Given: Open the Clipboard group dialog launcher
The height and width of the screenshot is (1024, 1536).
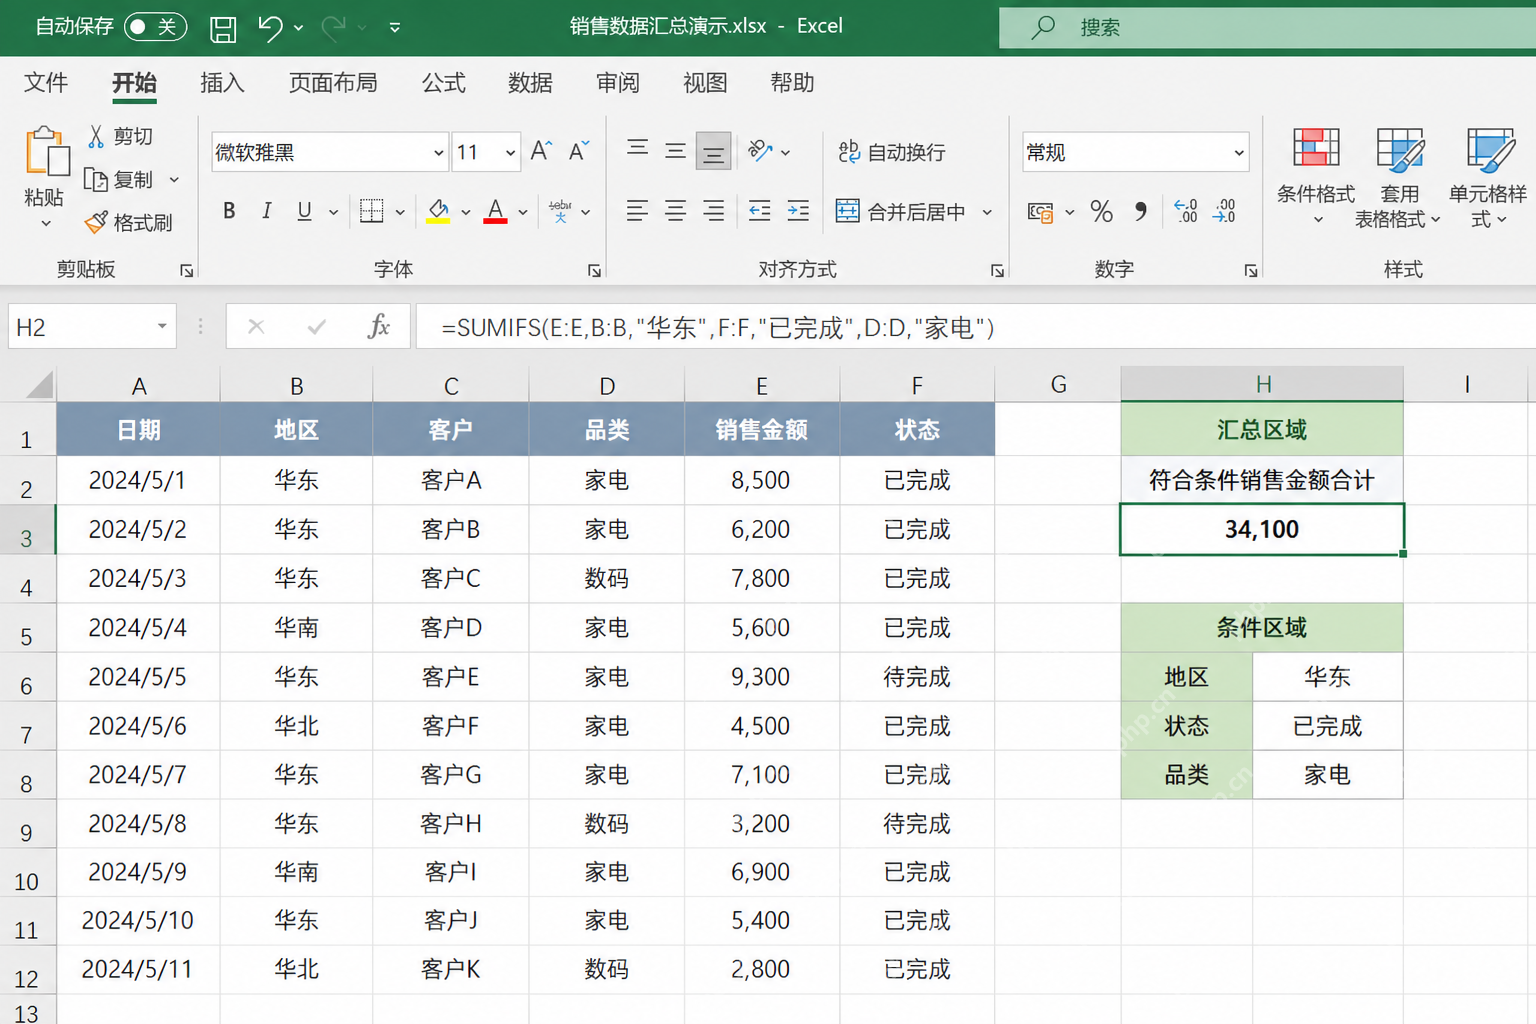Looking at the screenshot, I should pos(186,270).
